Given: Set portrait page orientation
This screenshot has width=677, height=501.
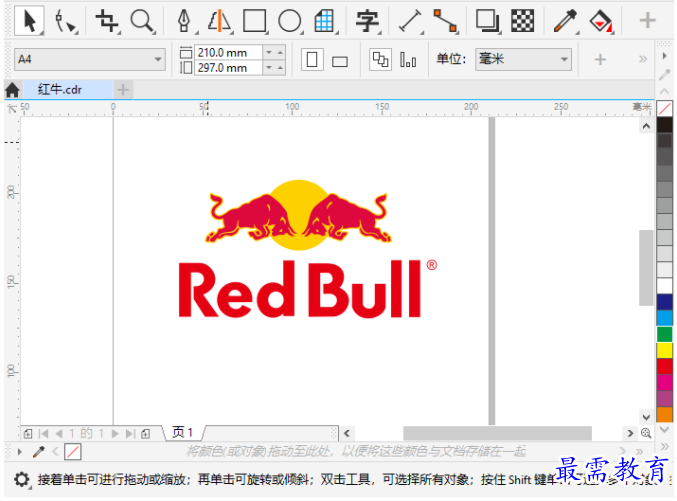Looking at the screenshot, I should tap(312, 60).
